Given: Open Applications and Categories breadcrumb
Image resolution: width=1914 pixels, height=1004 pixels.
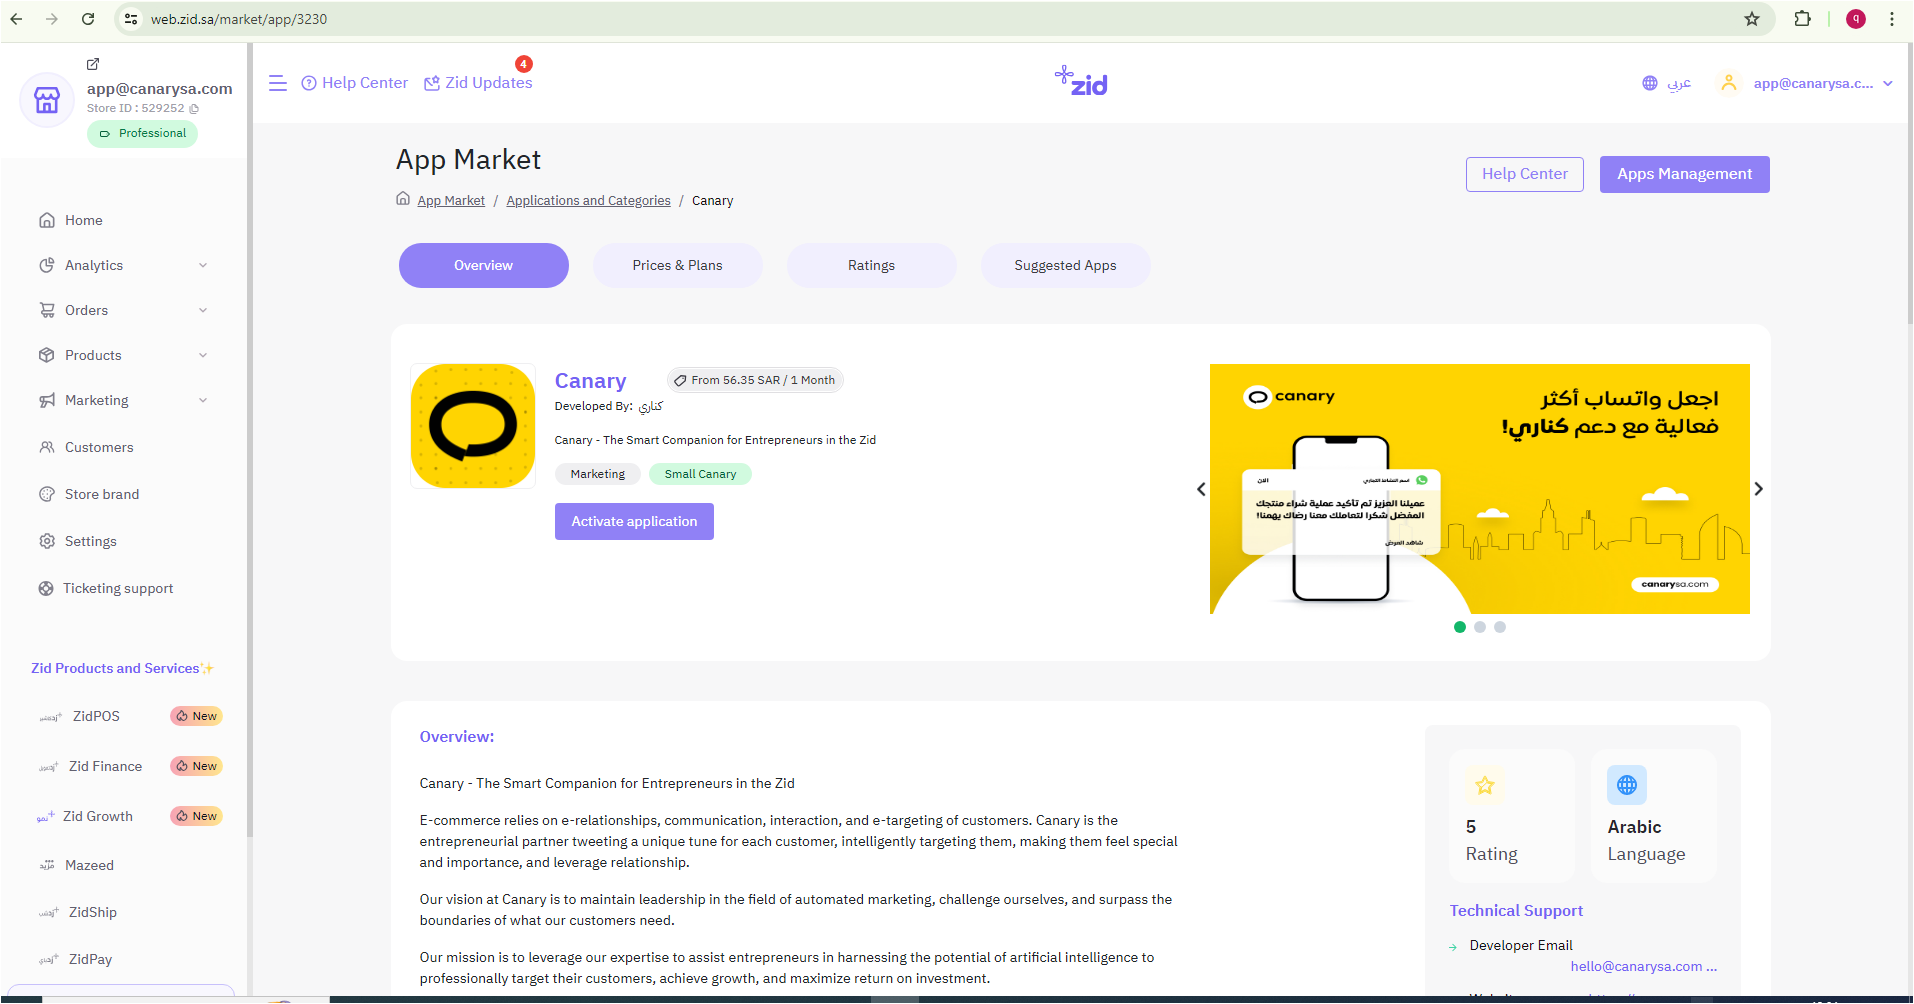Looking at the screenshot, I should (x=588, y=201).
